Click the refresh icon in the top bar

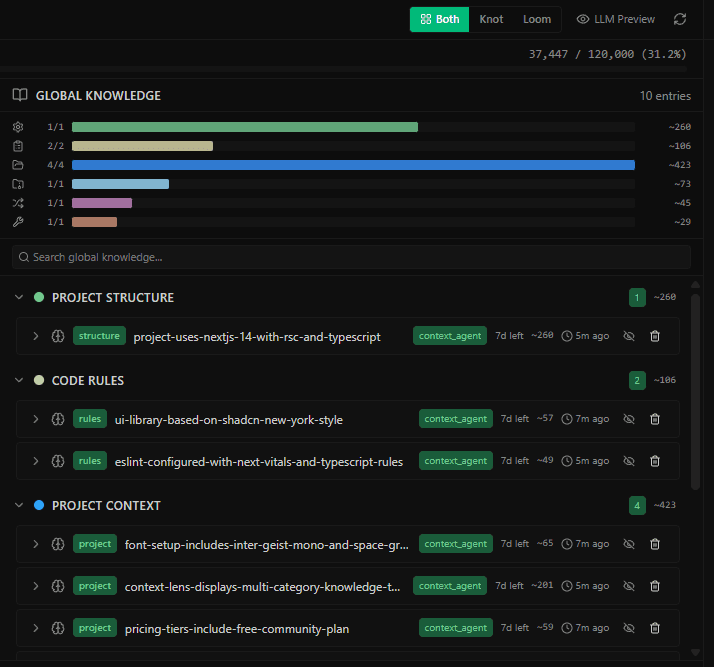(680, 19)
